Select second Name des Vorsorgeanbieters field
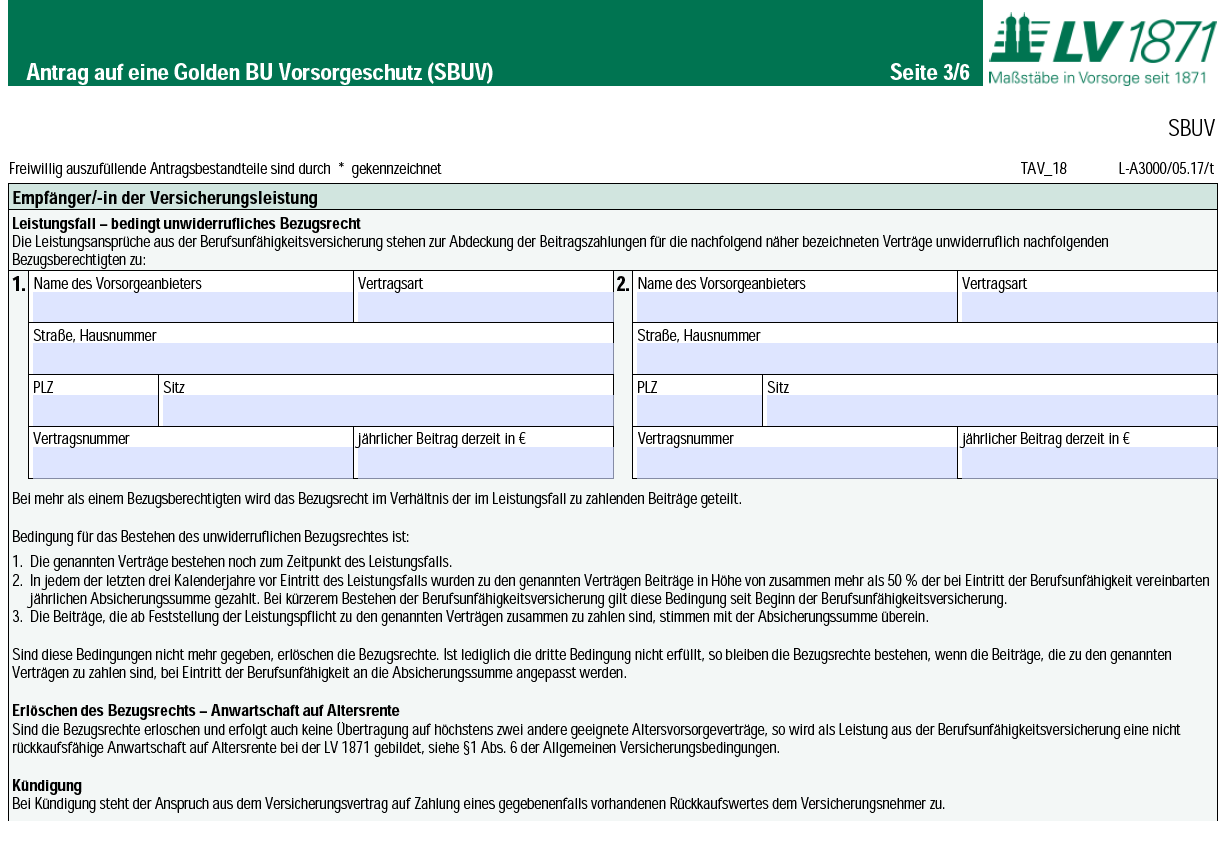This screenshot has width=1229, height=859. point(797,307)
